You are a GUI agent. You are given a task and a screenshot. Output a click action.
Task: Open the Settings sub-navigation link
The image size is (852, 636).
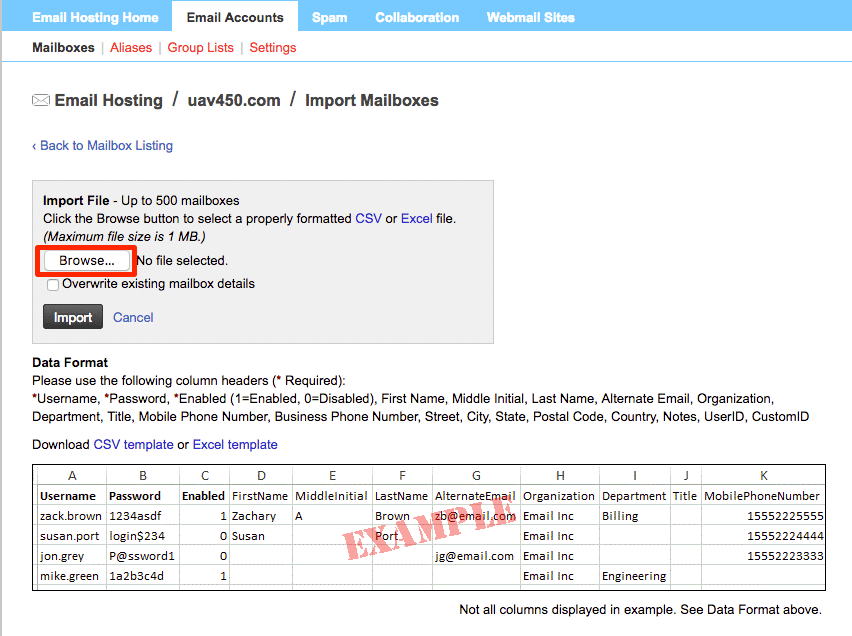click(x=272, y=47)
